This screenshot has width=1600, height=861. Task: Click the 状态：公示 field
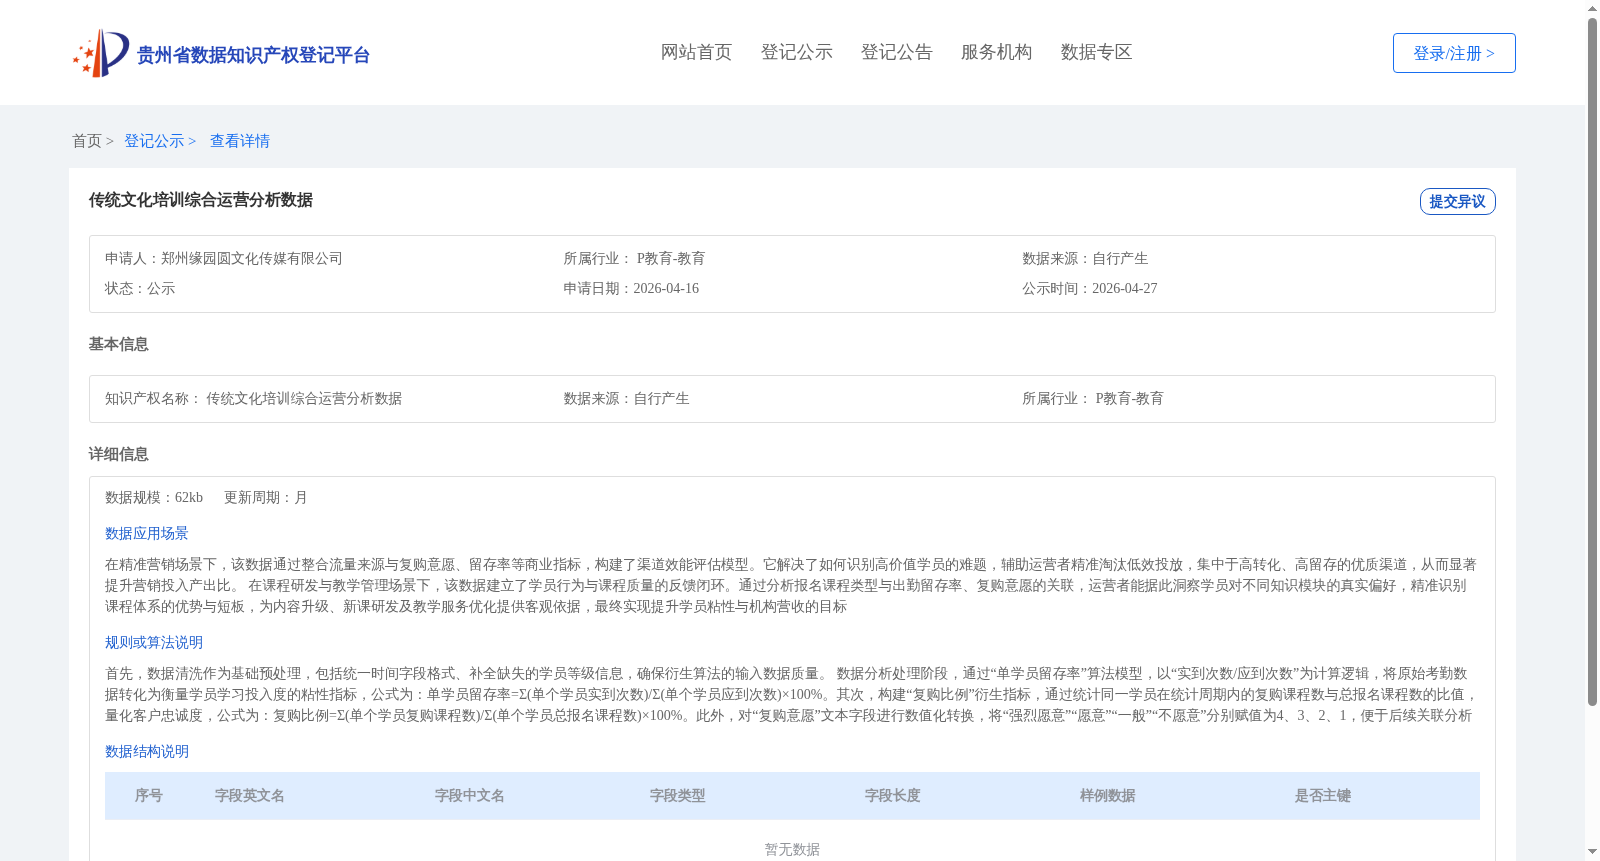pos(140,288)
